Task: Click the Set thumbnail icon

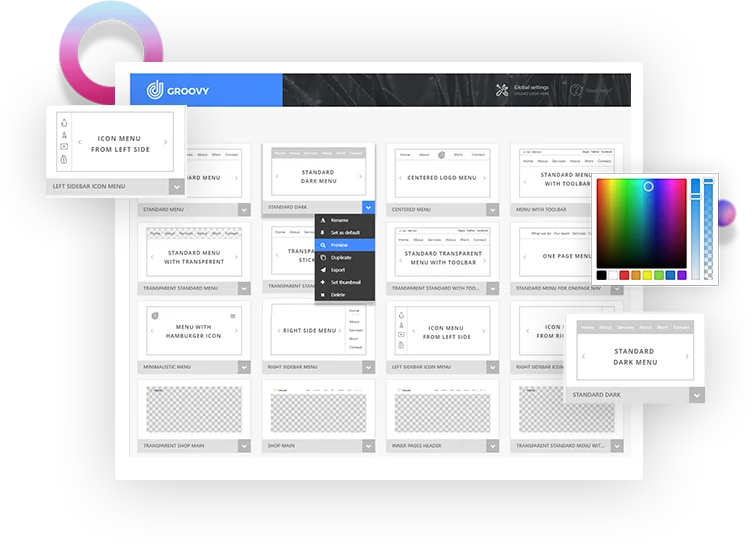Action: click(323, 282)
